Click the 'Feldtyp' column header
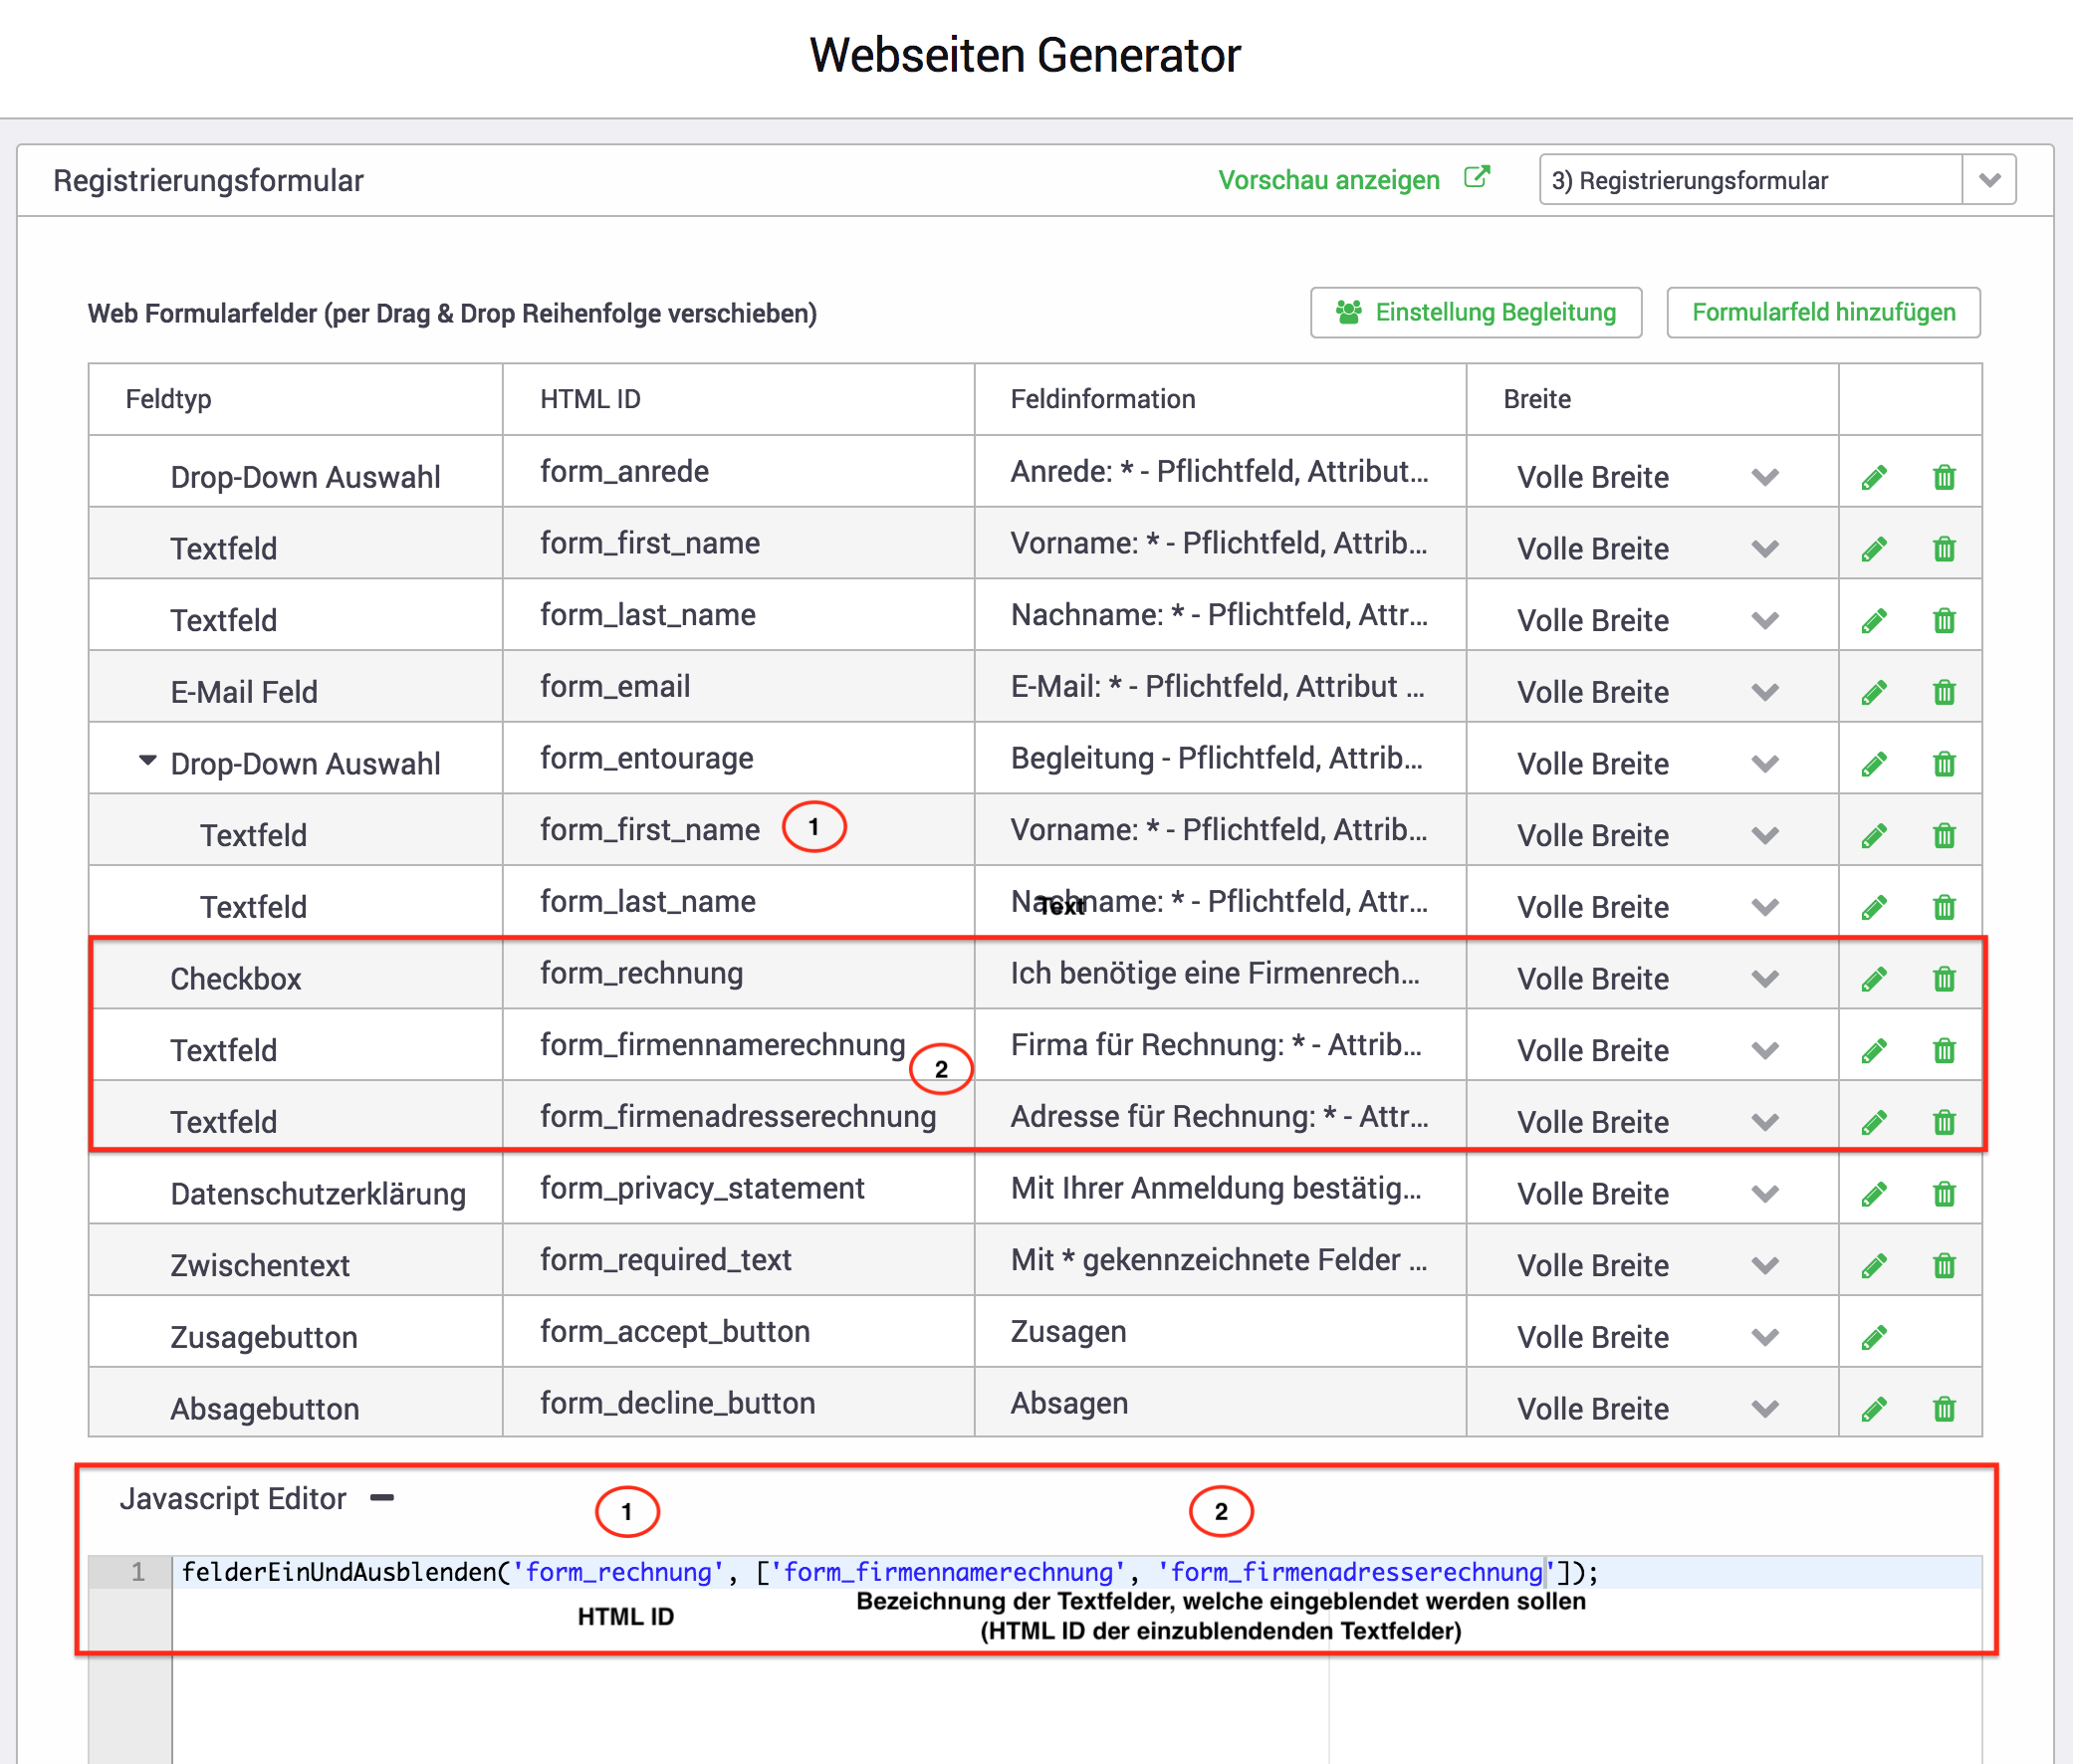 [x=168, y=399]
